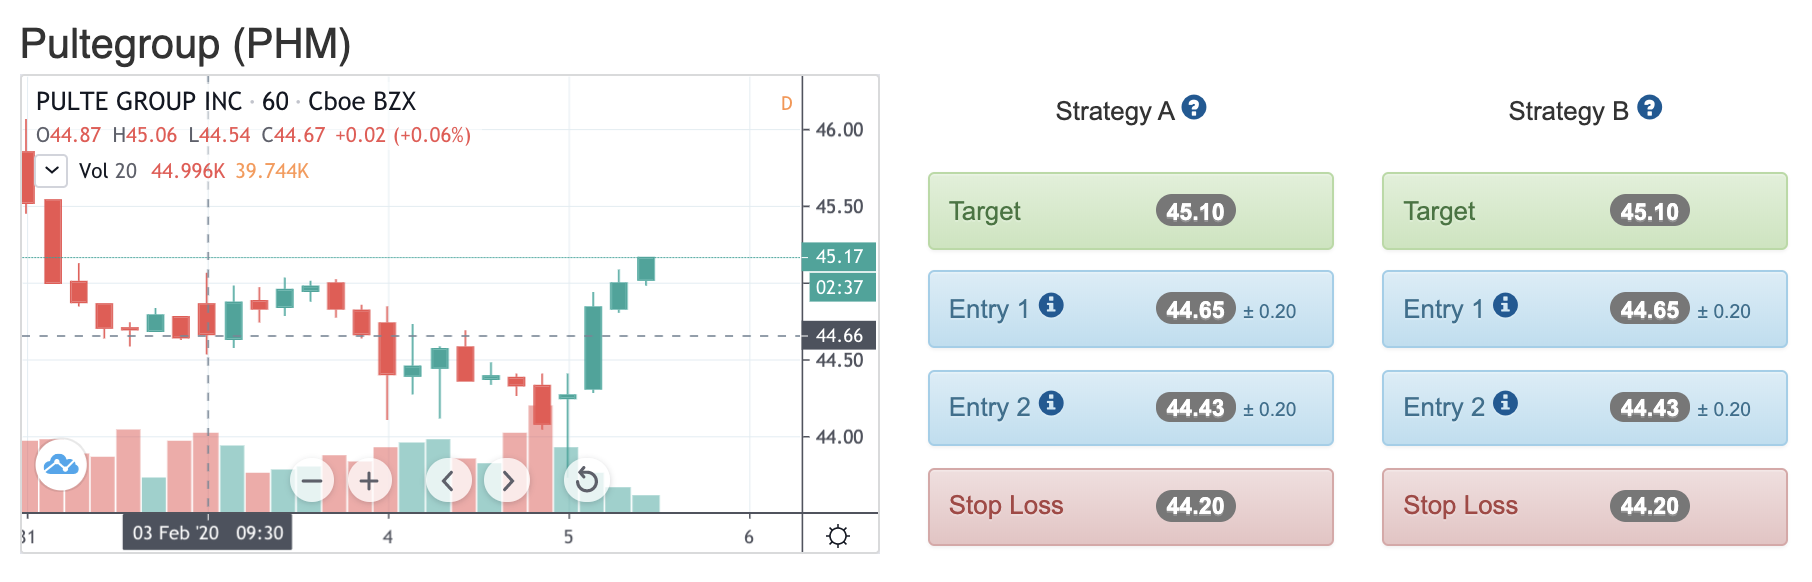Open Entry 2 info icon under Strategy B
Image resolution: width=1812 pixels, height=582 pixels.
coord(1505,403)
